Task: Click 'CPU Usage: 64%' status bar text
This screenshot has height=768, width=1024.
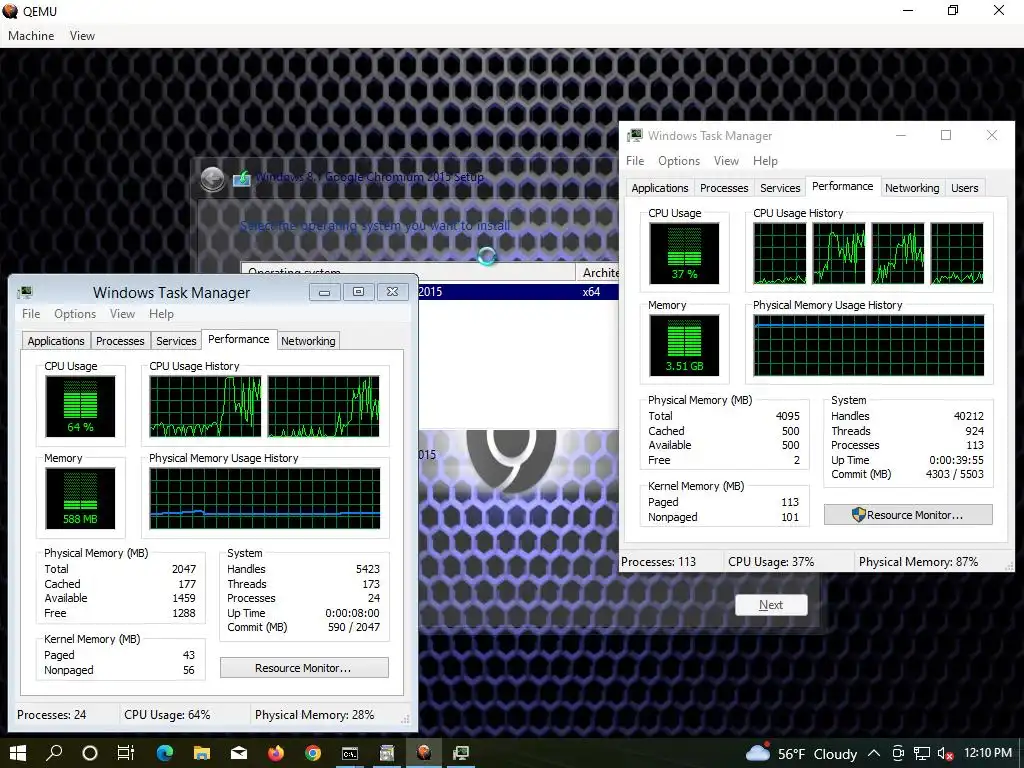Action: click(167, 714)
